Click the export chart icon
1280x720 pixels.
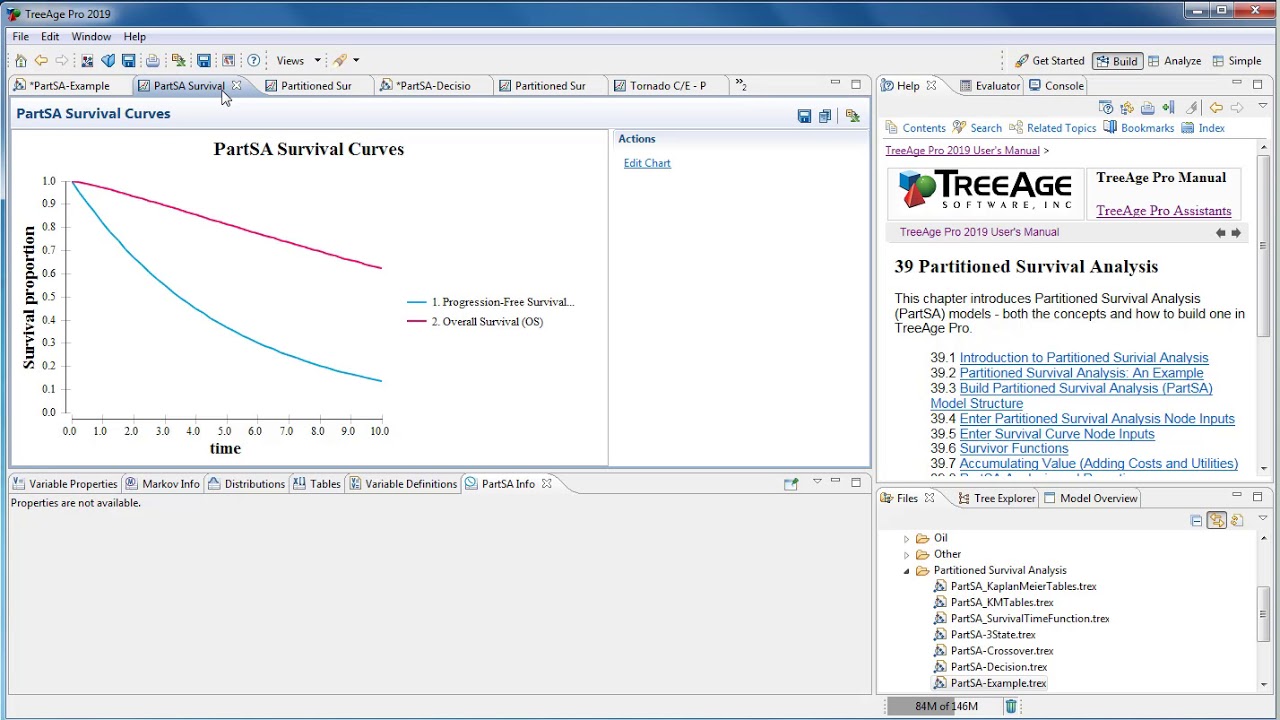[852, 116]
